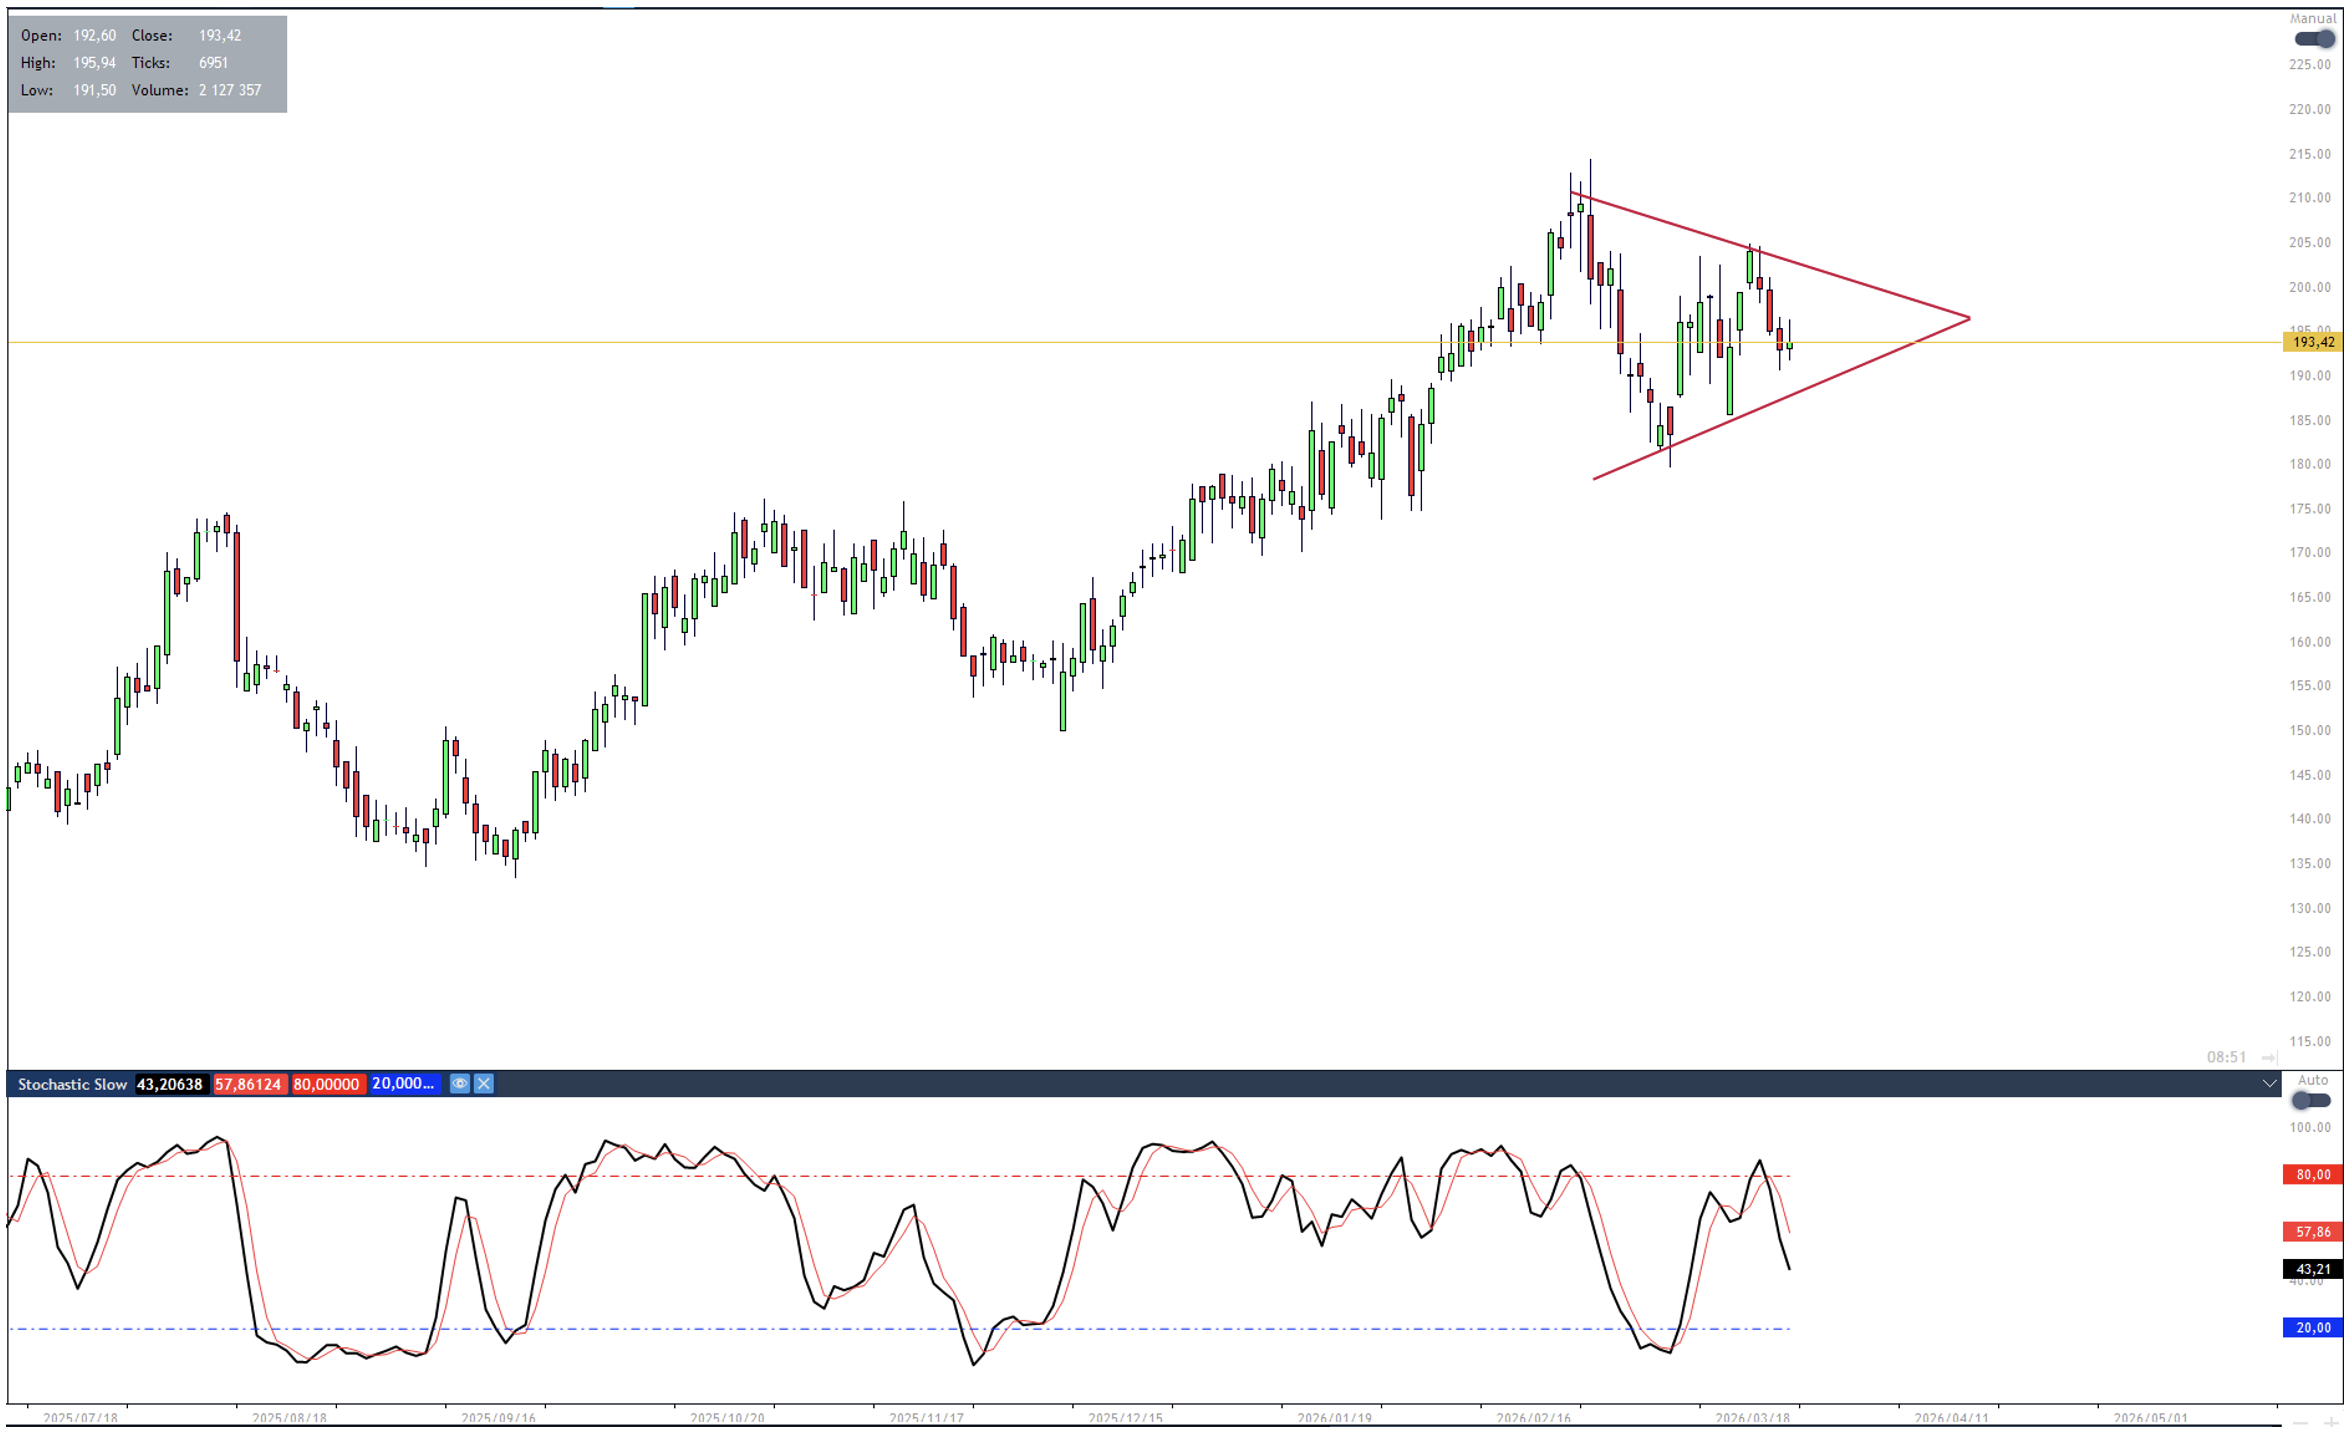Click the blue 20,00 axis label

pos(2312,1328)
